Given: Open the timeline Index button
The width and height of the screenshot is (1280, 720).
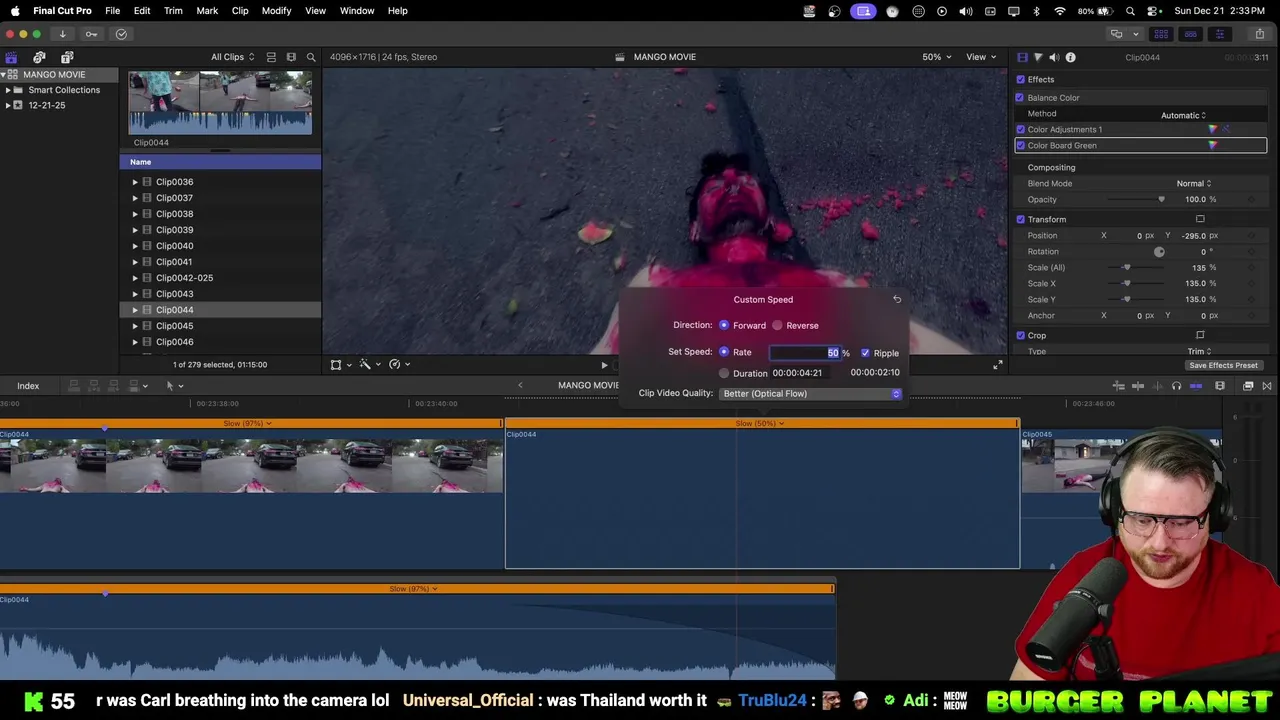Looking at the screenshot, I should [x=28, y=386].
